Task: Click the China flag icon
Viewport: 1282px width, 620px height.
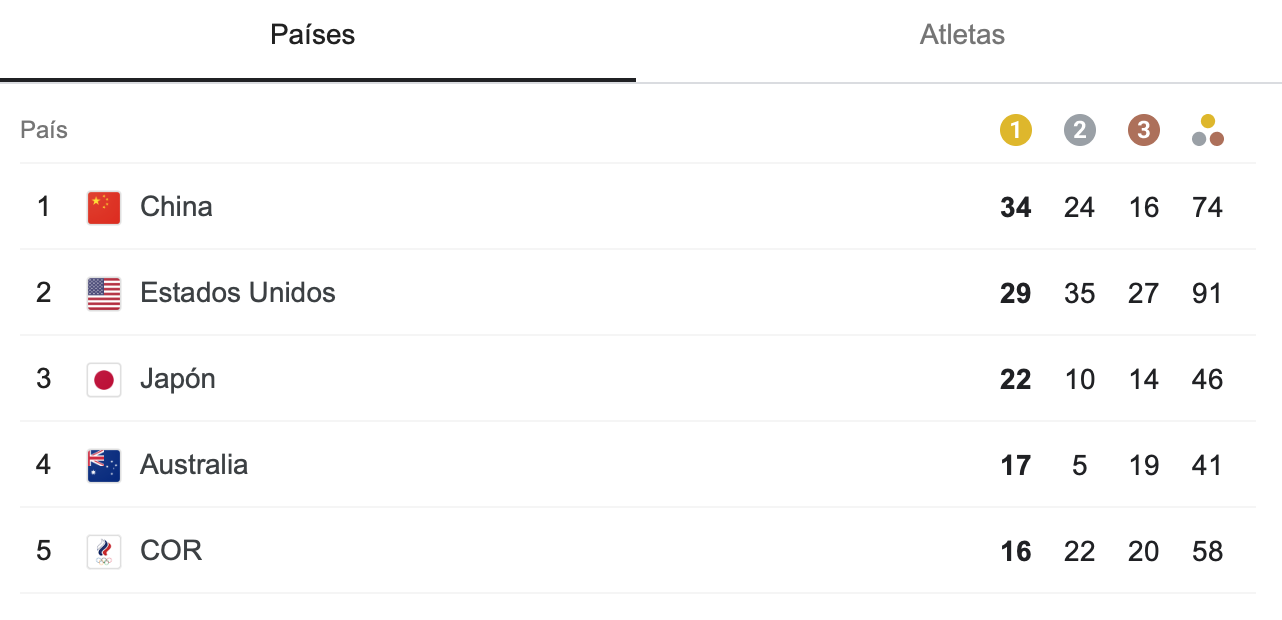Action: [x=104, y=207]
